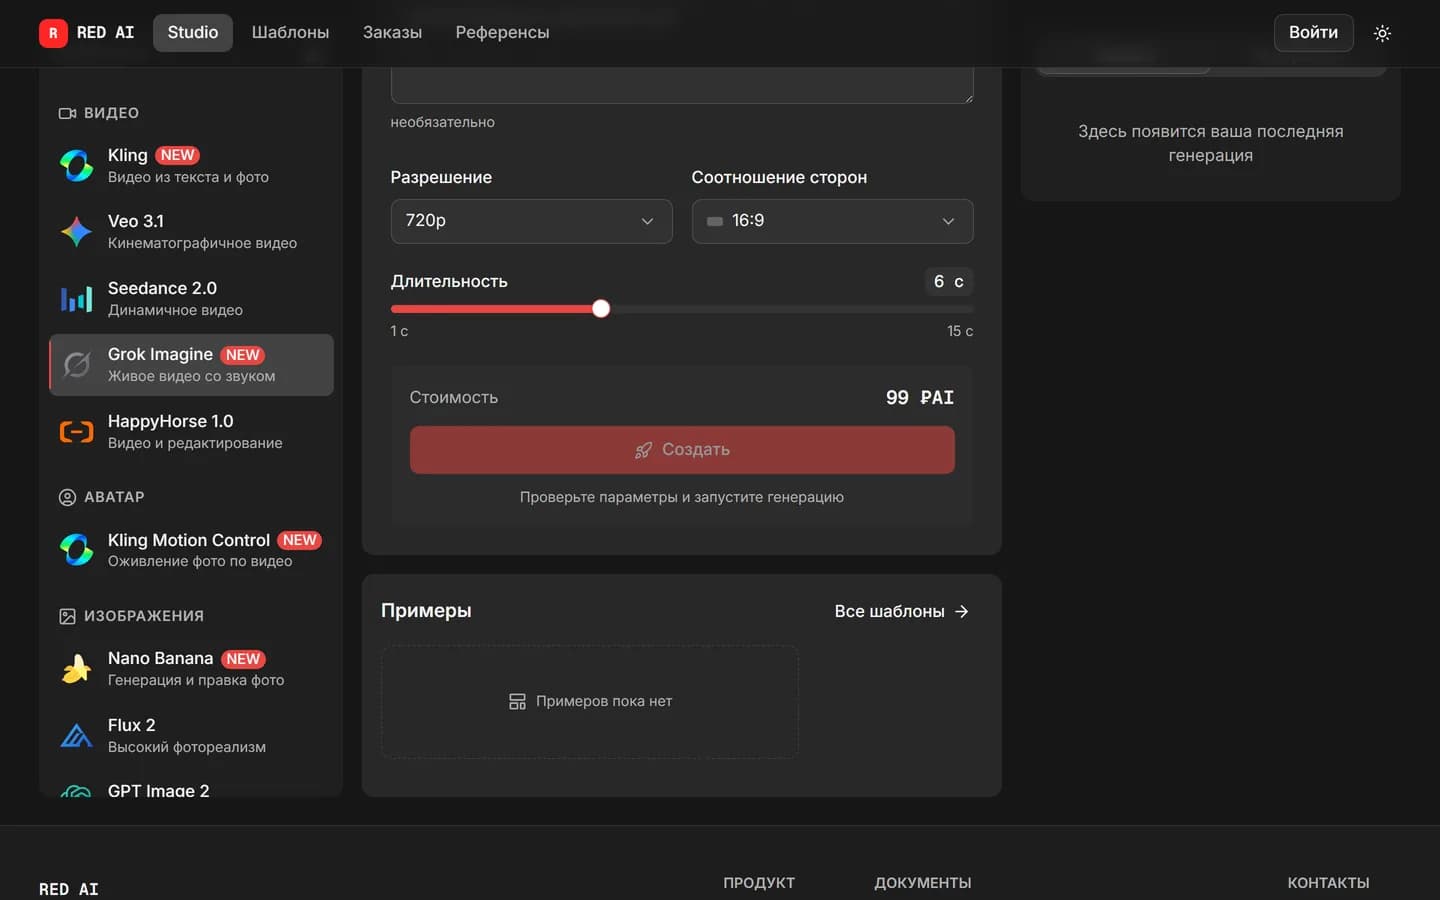Click the chevron in the resolution selector
Viewport: 1440px width, 900px height.
tap(647, 221)
